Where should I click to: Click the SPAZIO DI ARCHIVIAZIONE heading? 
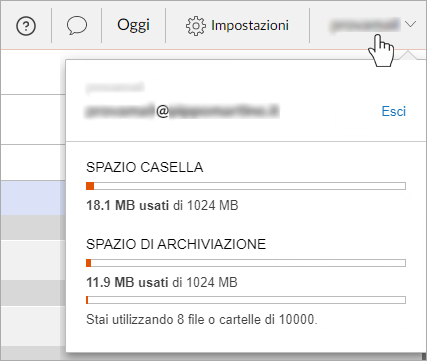[176, 244]
